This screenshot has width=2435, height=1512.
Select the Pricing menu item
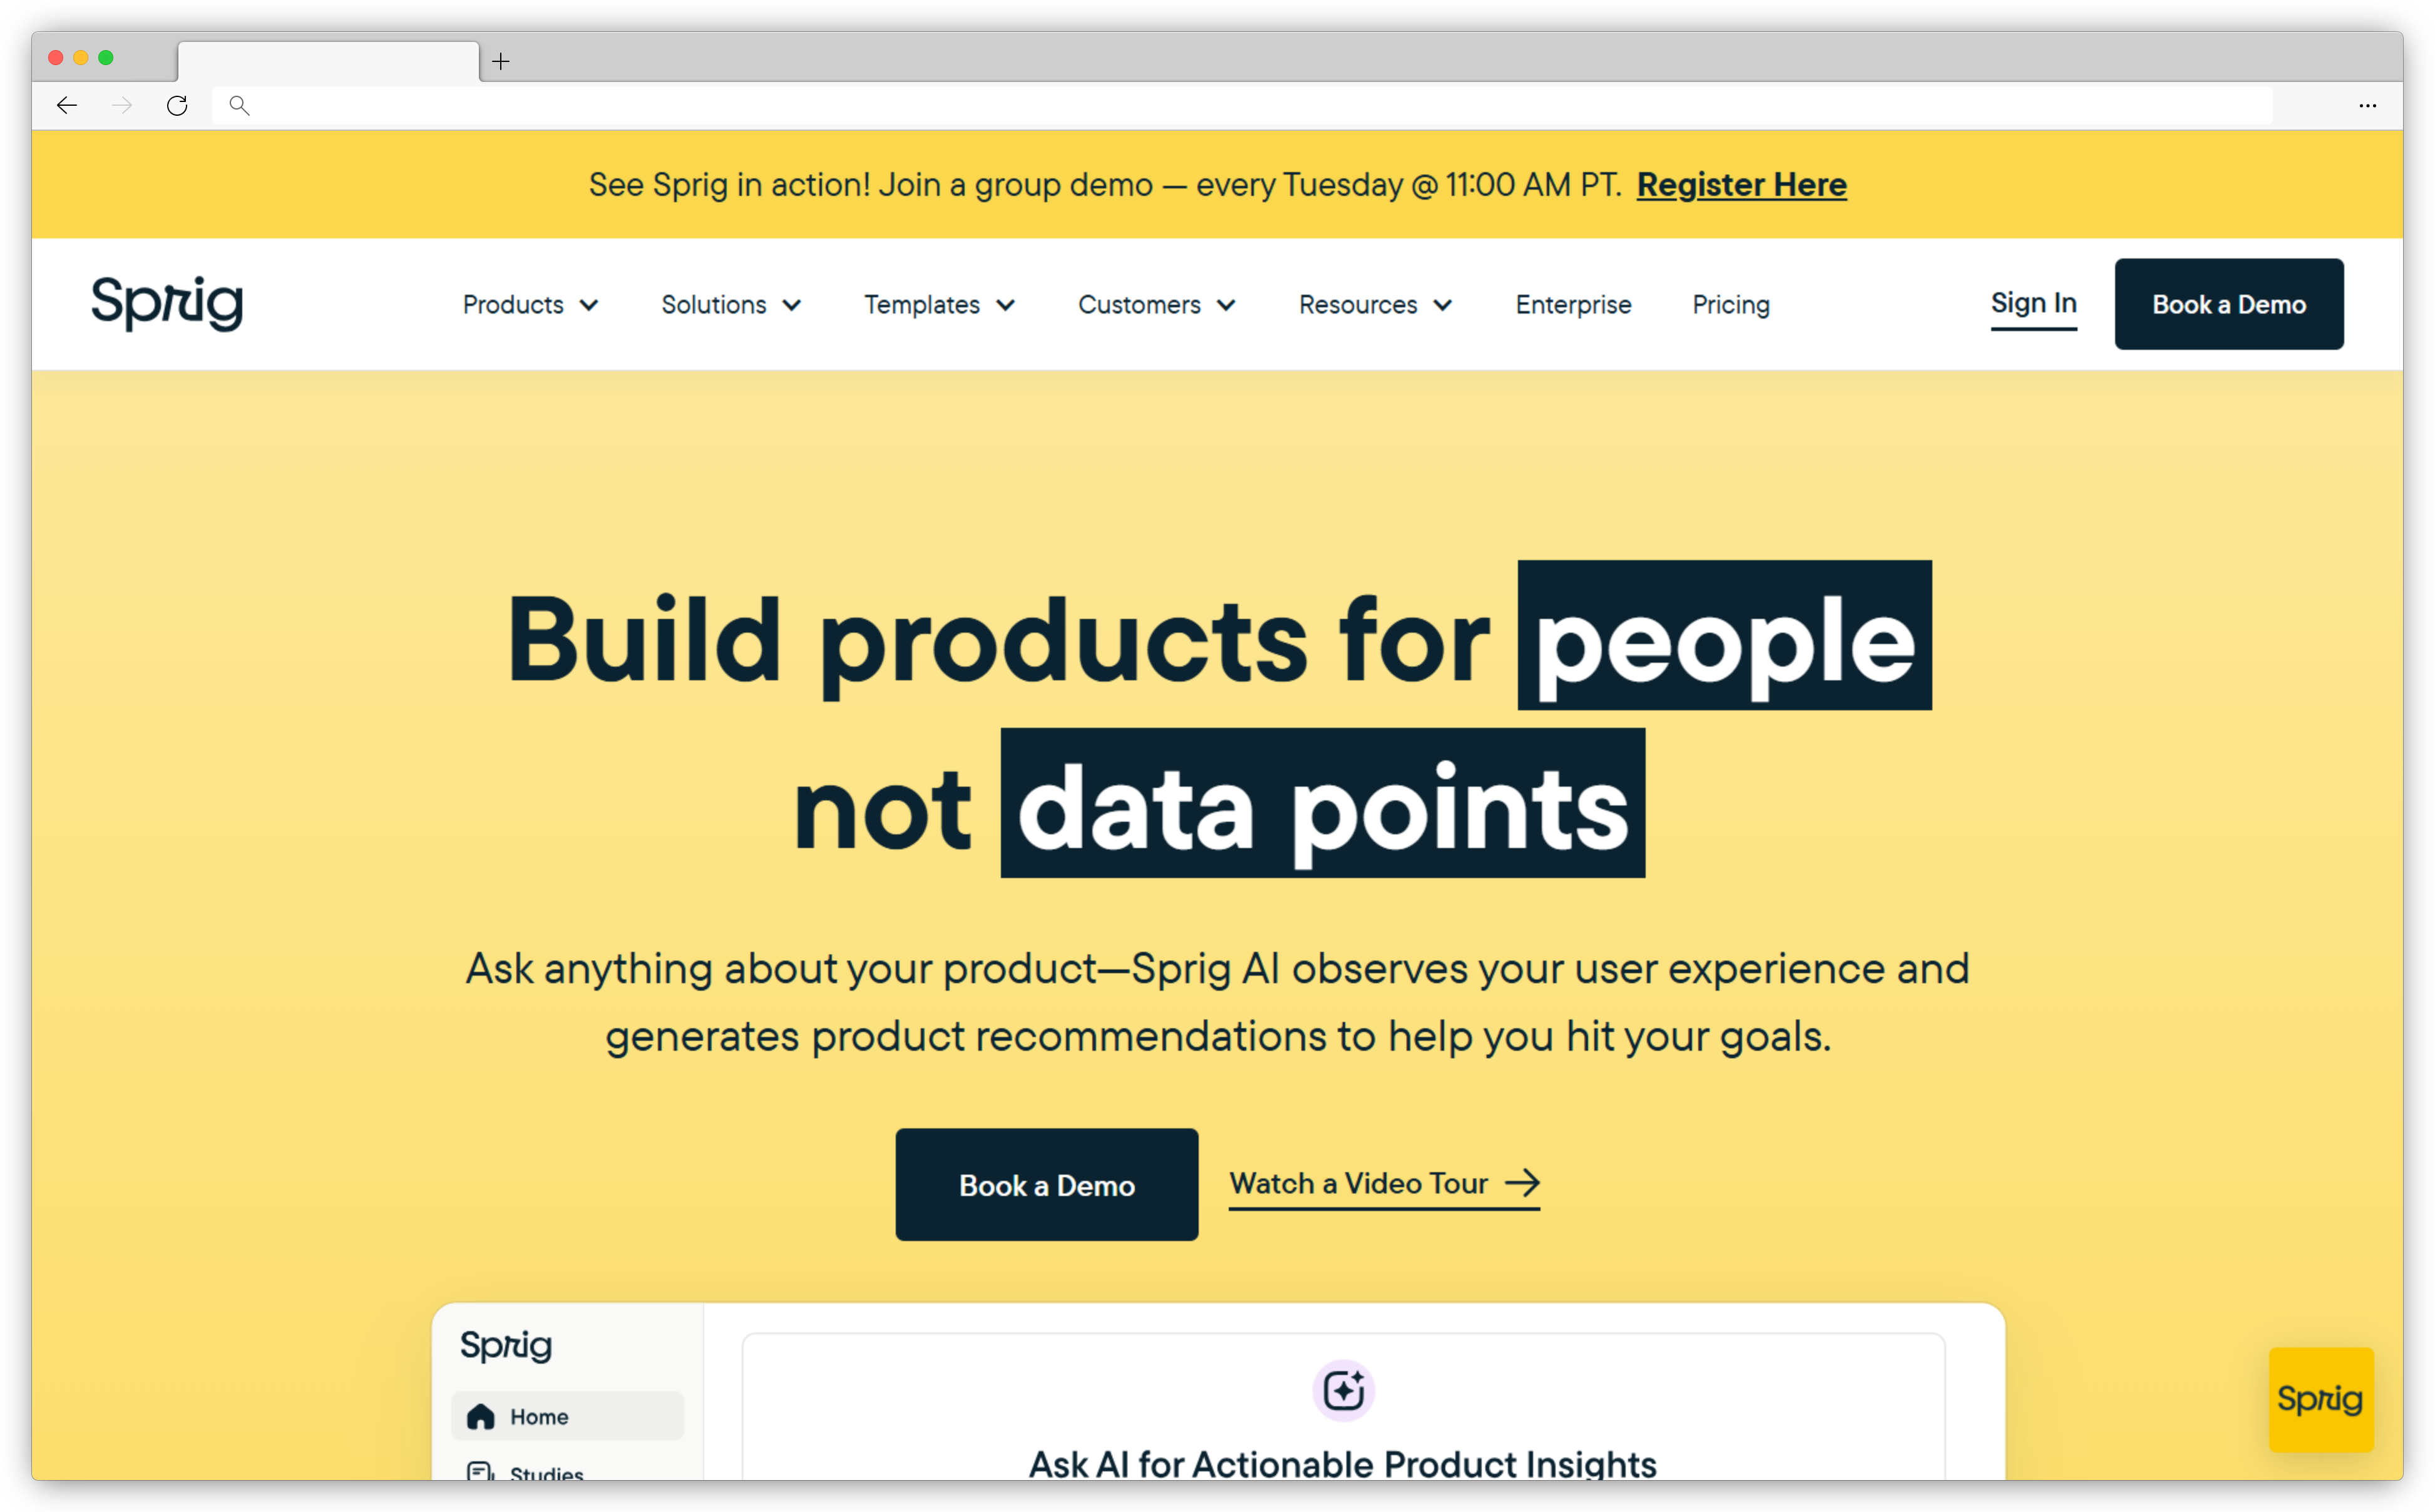(x=1730, y=303)
